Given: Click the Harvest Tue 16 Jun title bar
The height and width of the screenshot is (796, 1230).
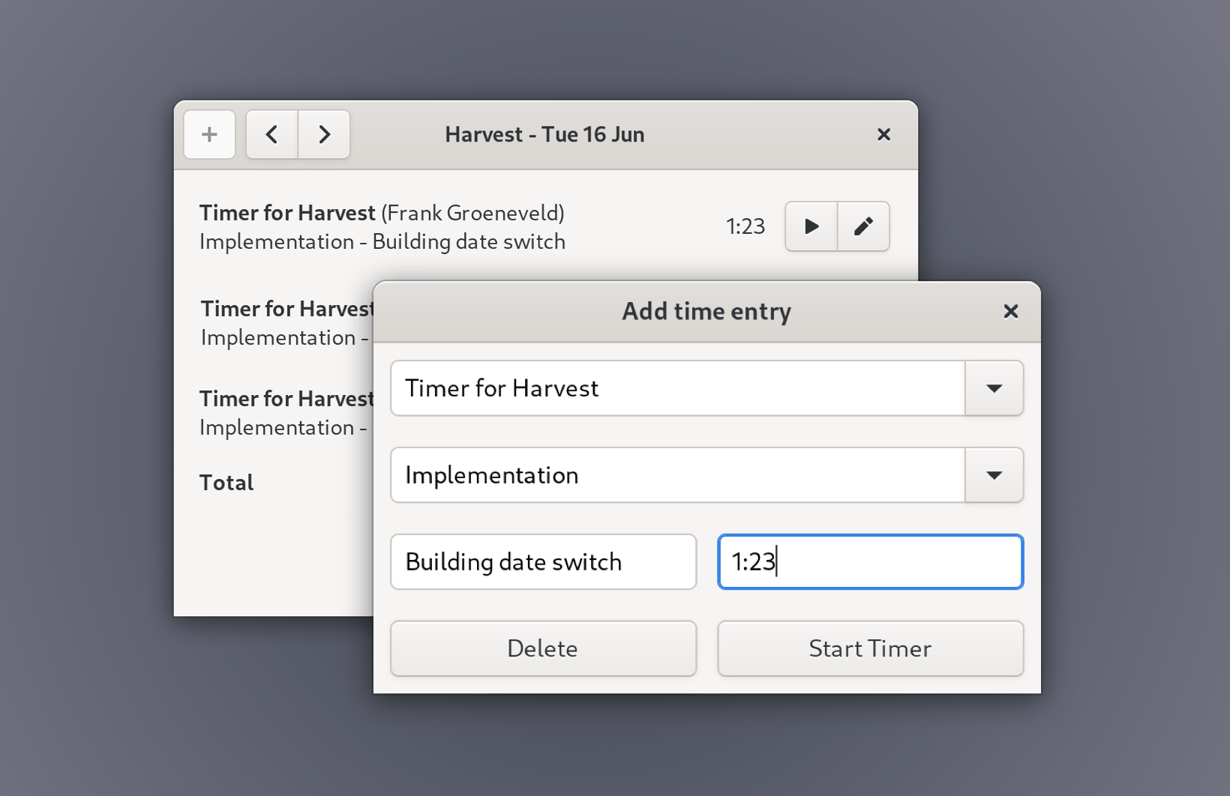Looking at the screenshot, I should pyautogui.click(x=545, y=134).
